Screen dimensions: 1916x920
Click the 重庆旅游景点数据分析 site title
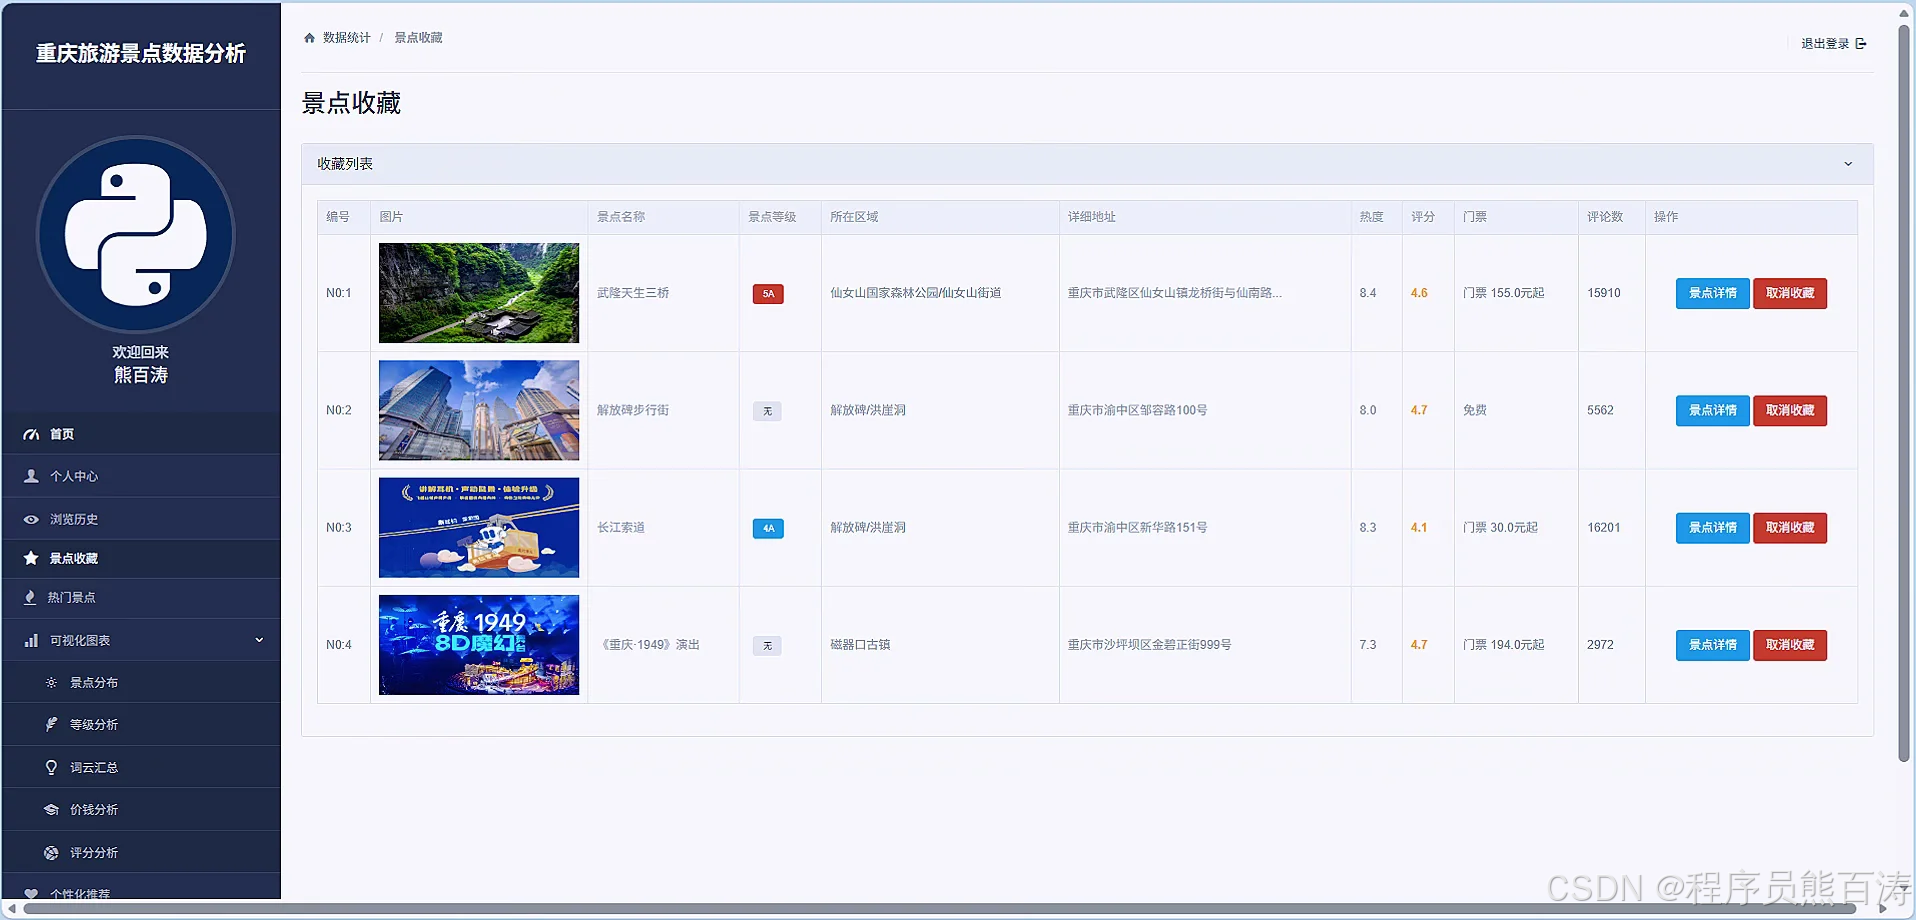[141, 53]
